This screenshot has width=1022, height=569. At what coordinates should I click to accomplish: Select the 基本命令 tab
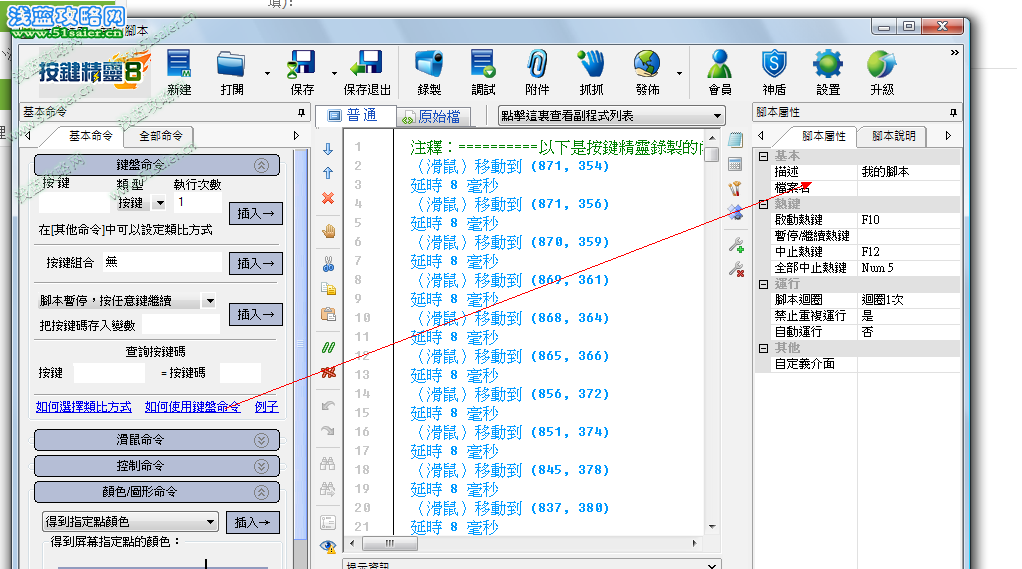pyautogui.click(x=91, y=136)
